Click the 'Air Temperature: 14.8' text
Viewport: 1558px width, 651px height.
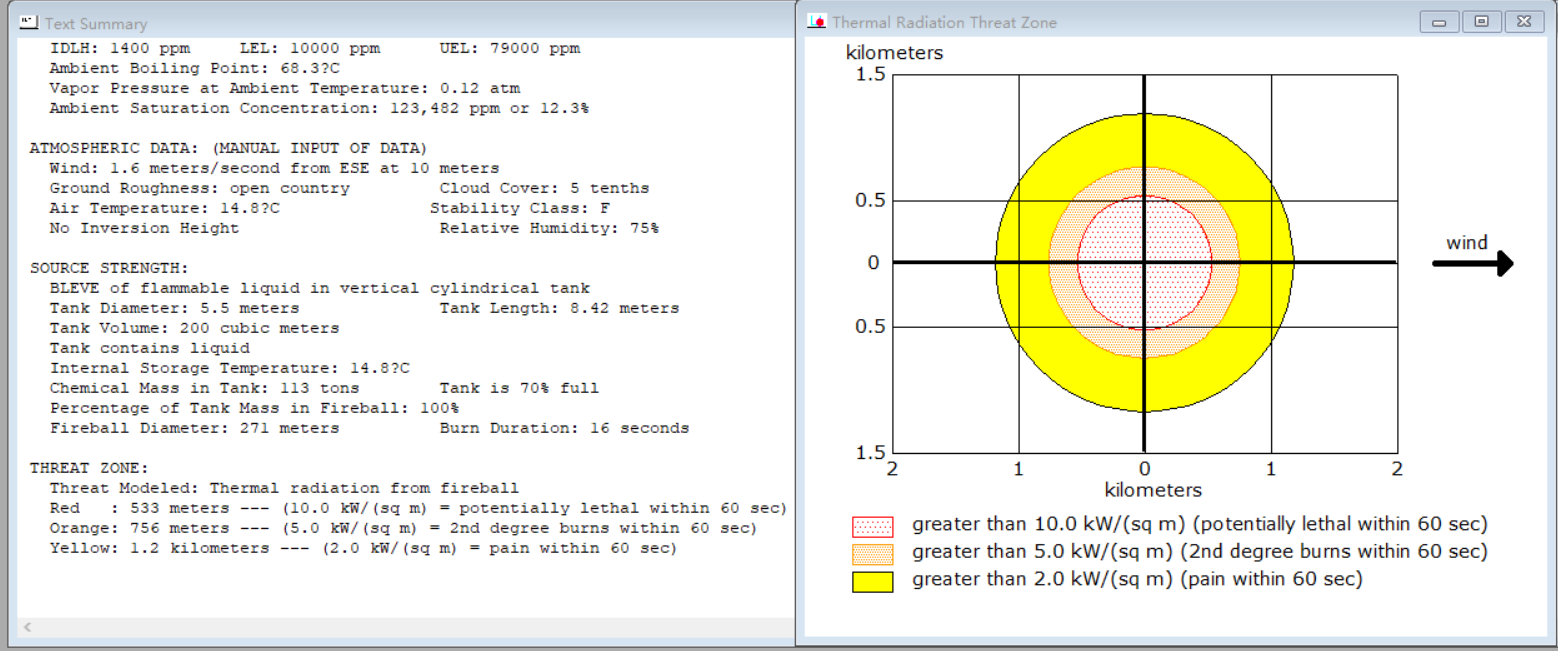[165, 208]
